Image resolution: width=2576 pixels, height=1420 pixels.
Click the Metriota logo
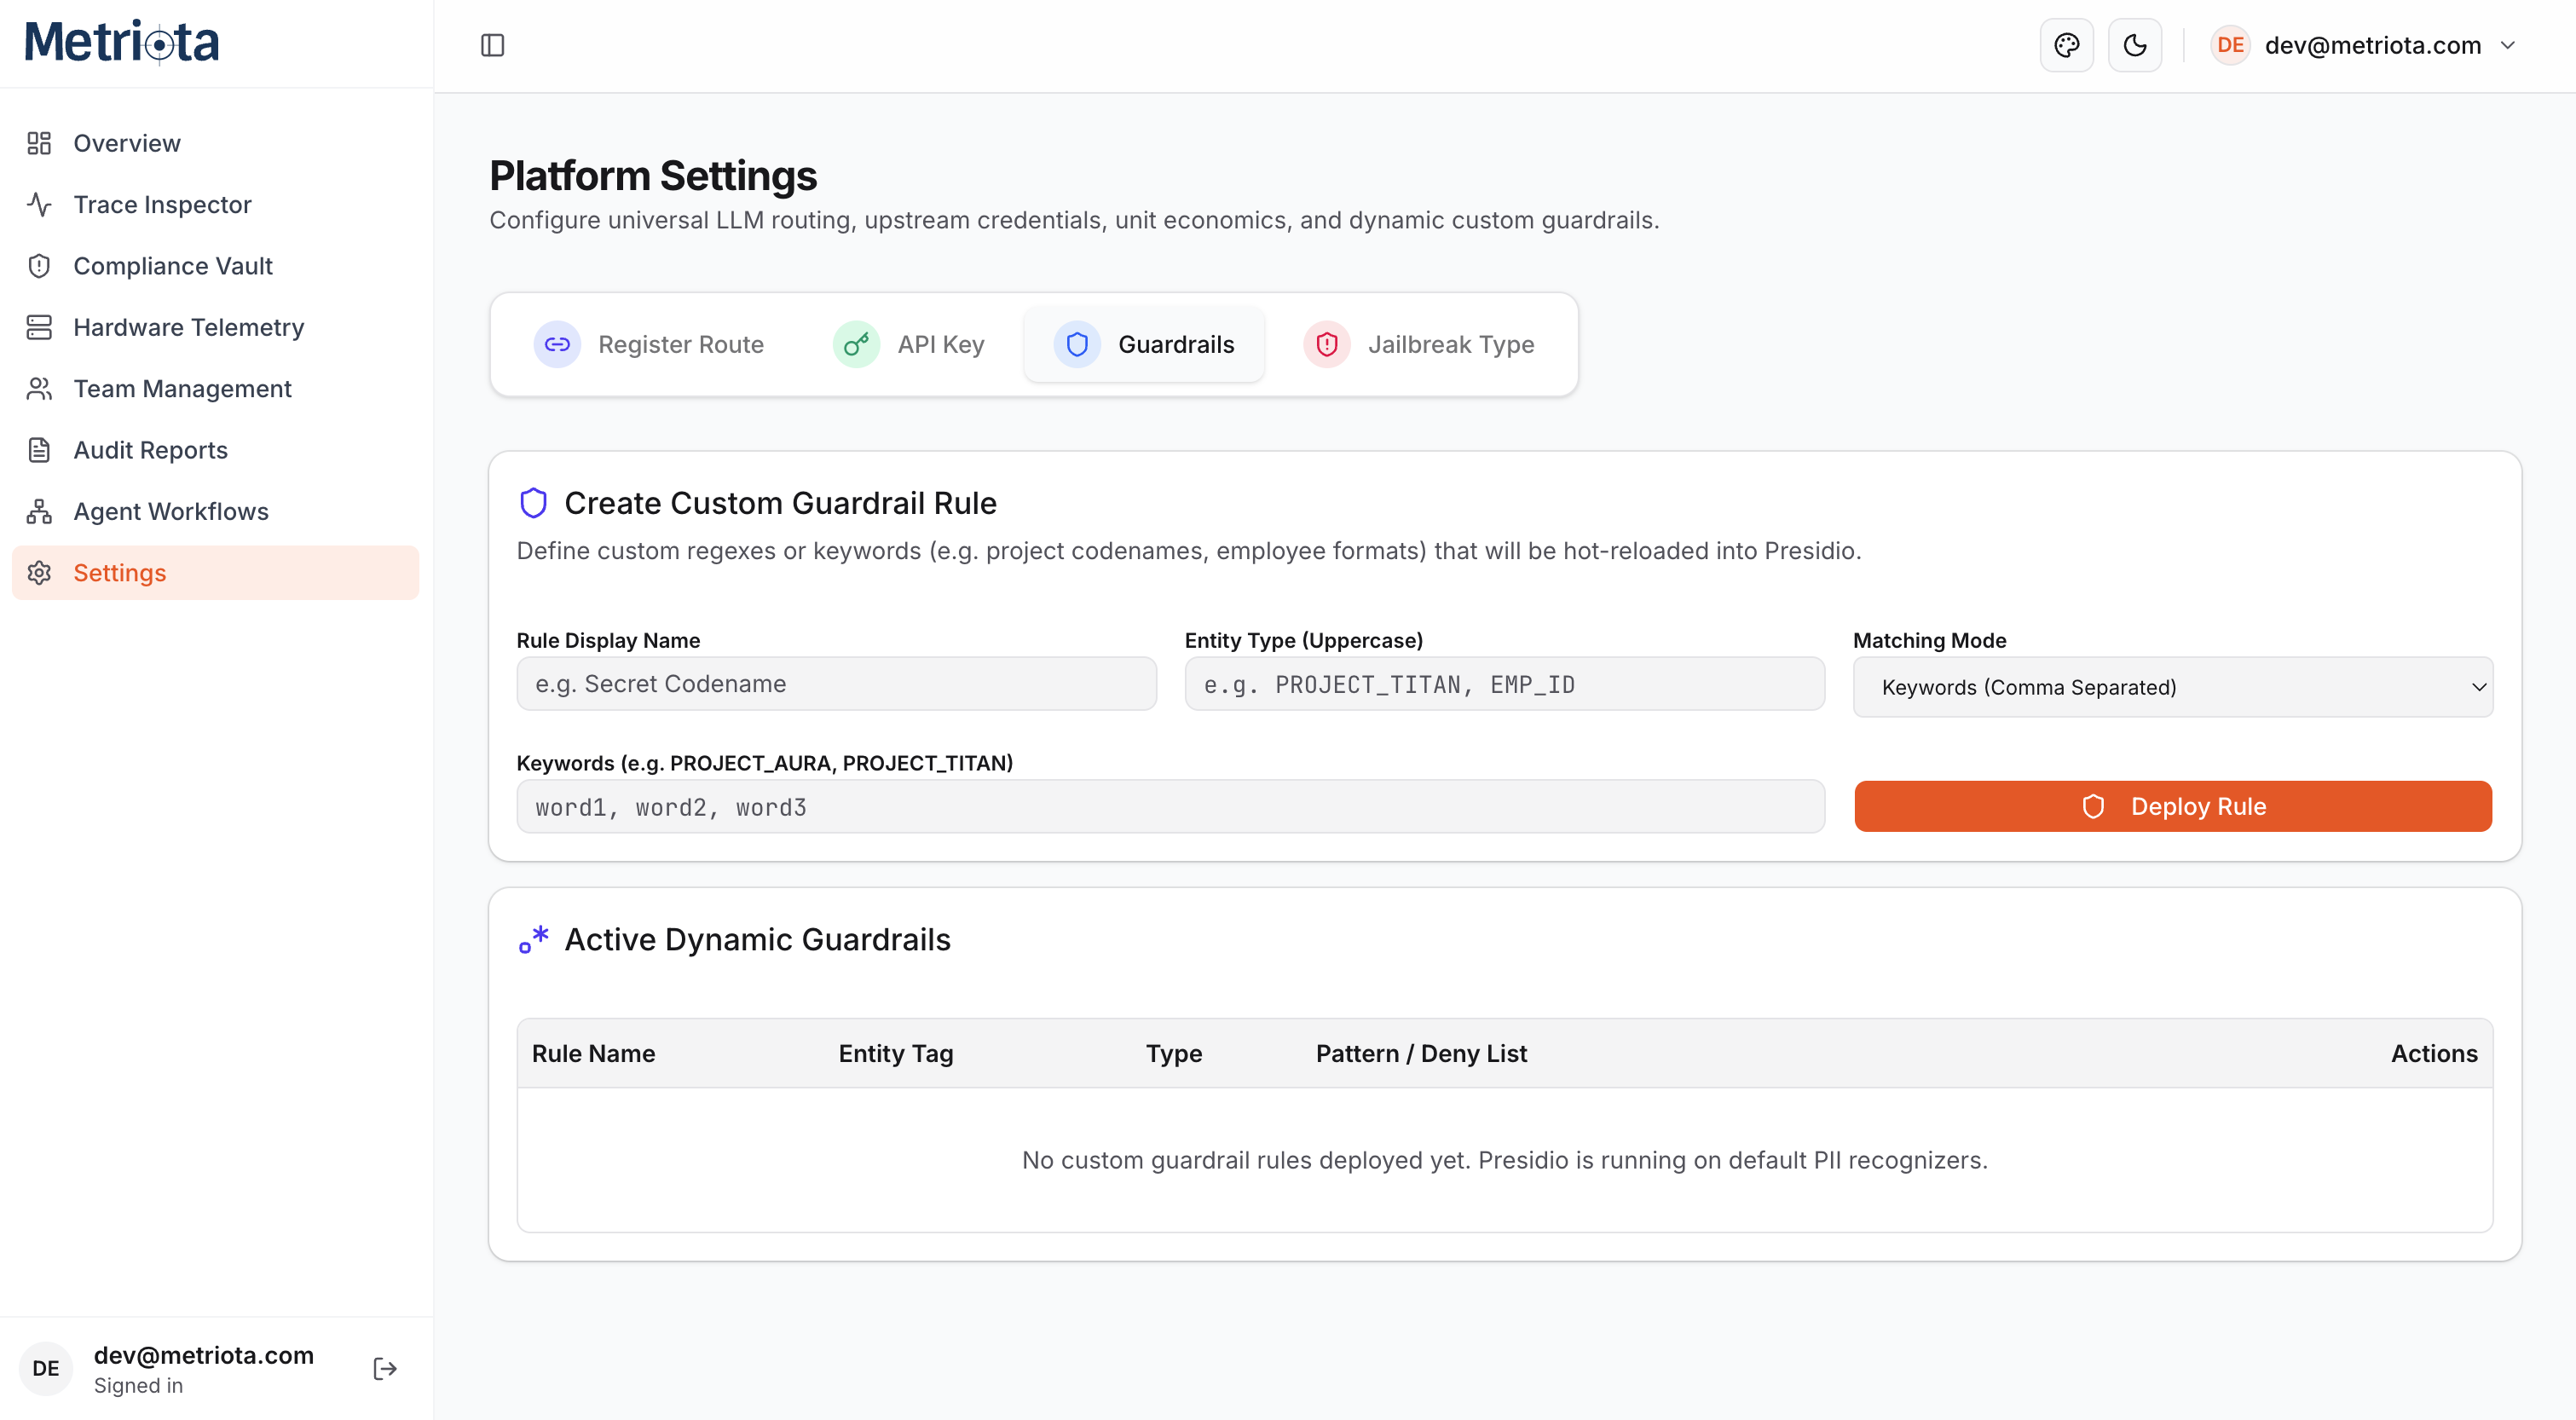(x=122, y=42)
